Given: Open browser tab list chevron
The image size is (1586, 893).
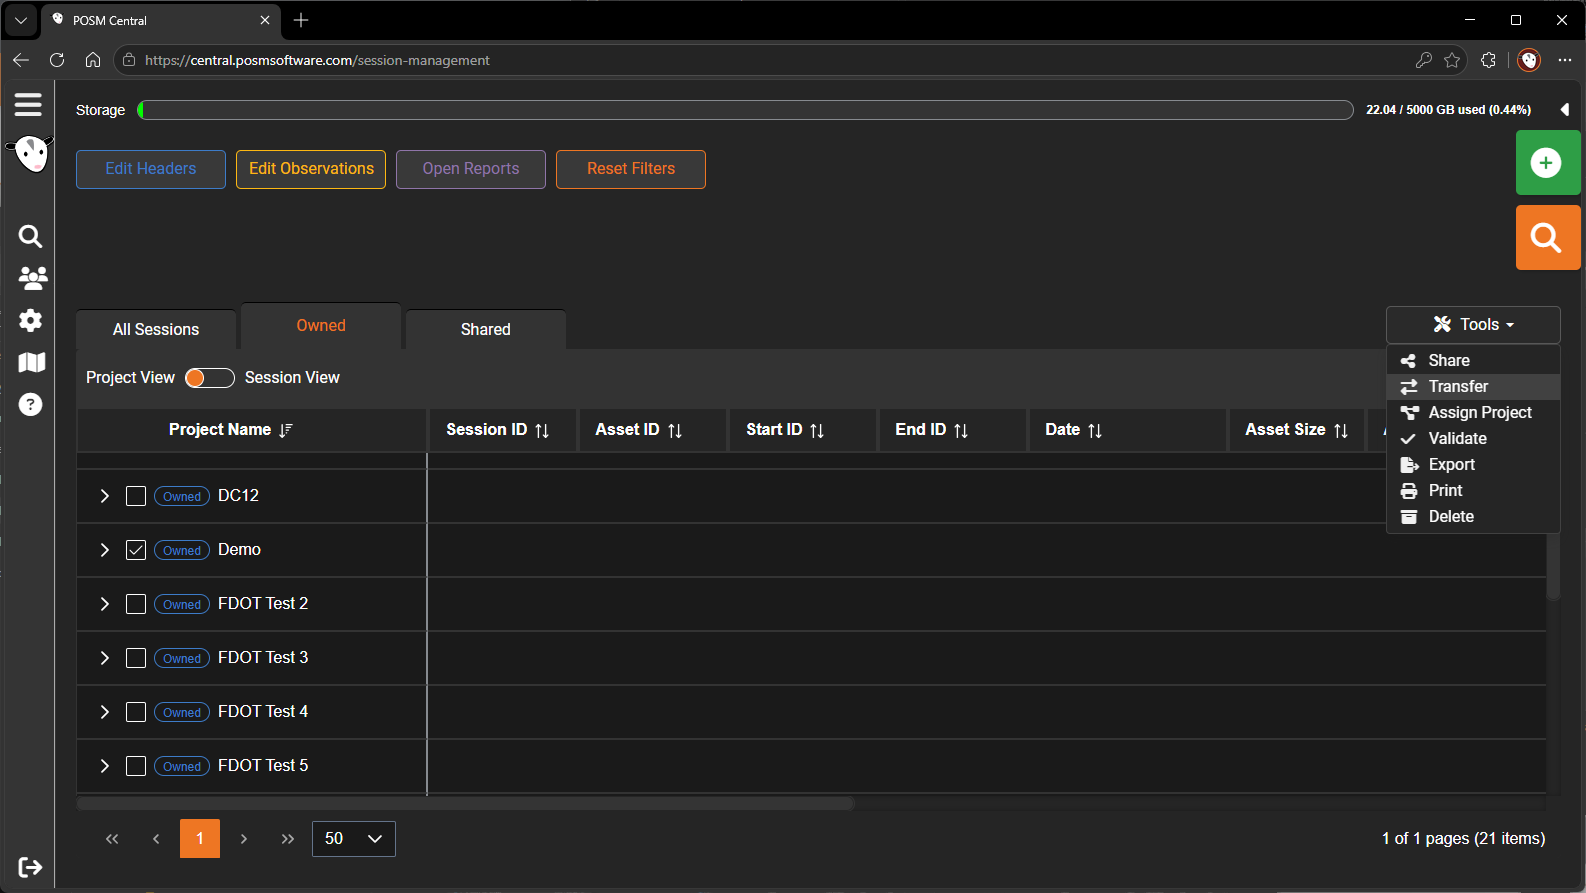Looking at the screenshot, I should click(x=20, y=20).
